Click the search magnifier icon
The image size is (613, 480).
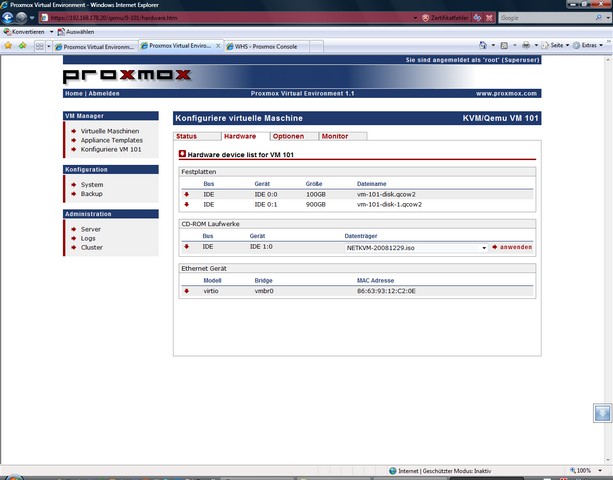599,18
